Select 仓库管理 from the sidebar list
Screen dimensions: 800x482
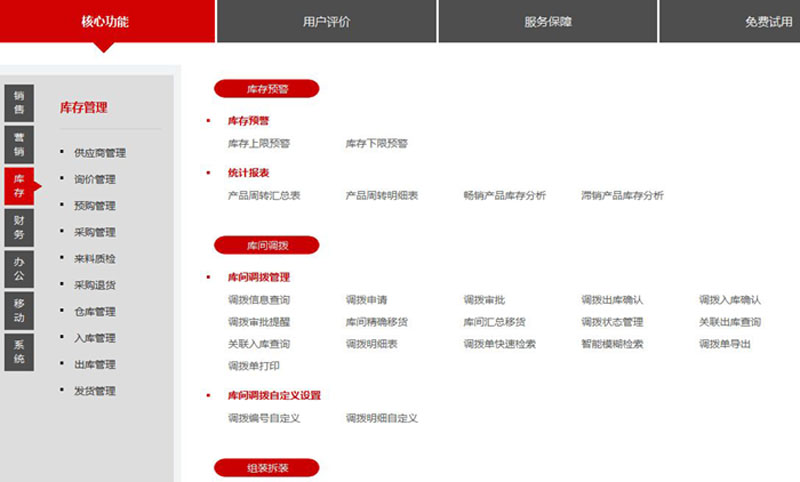(x=94, y=311)
